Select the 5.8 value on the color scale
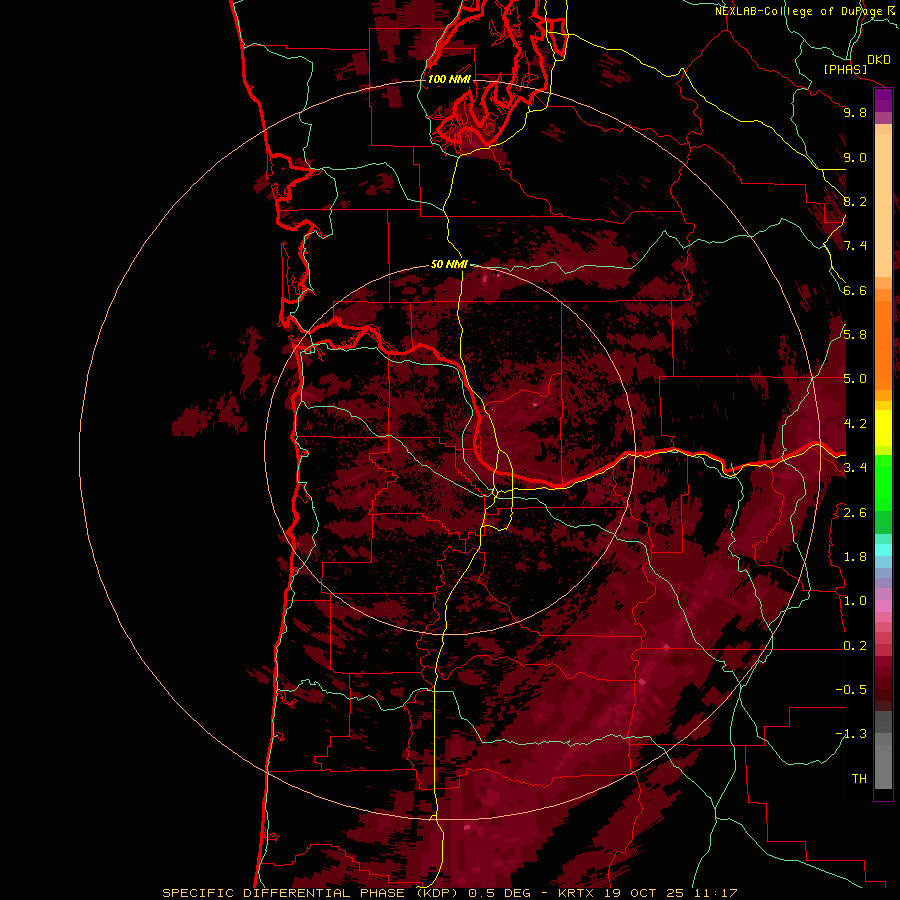The image size is (900, 900). click(x=855, y=335)
